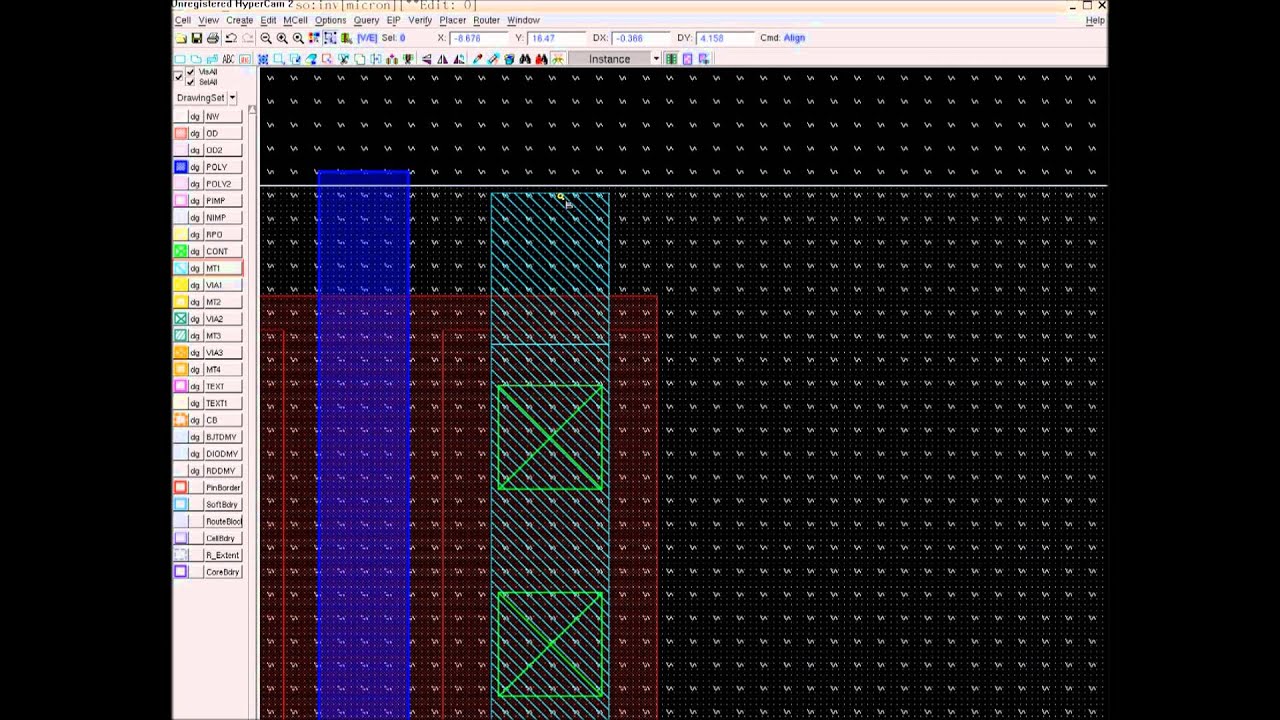Click the zoom in magnifier icon
Viewport: 1280px width, 720px height.
click(x=282, y=38)
